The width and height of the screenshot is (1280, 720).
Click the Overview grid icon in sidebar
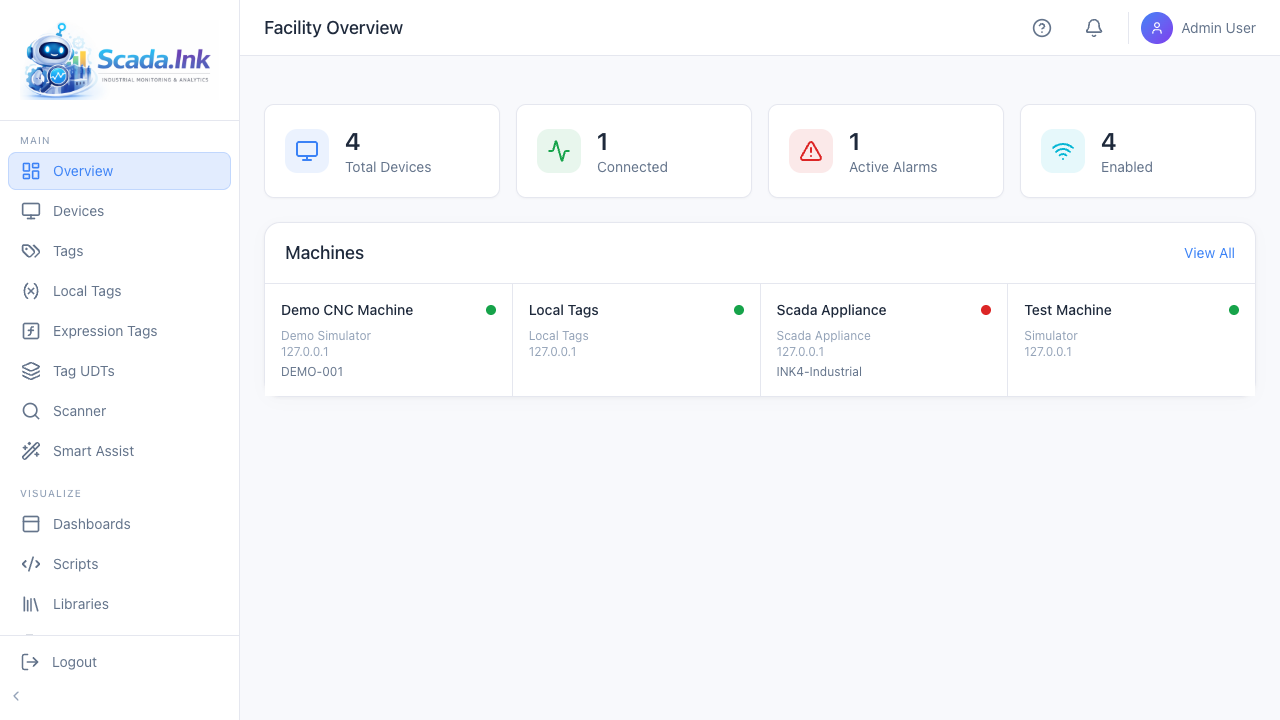tap(31, 171)
